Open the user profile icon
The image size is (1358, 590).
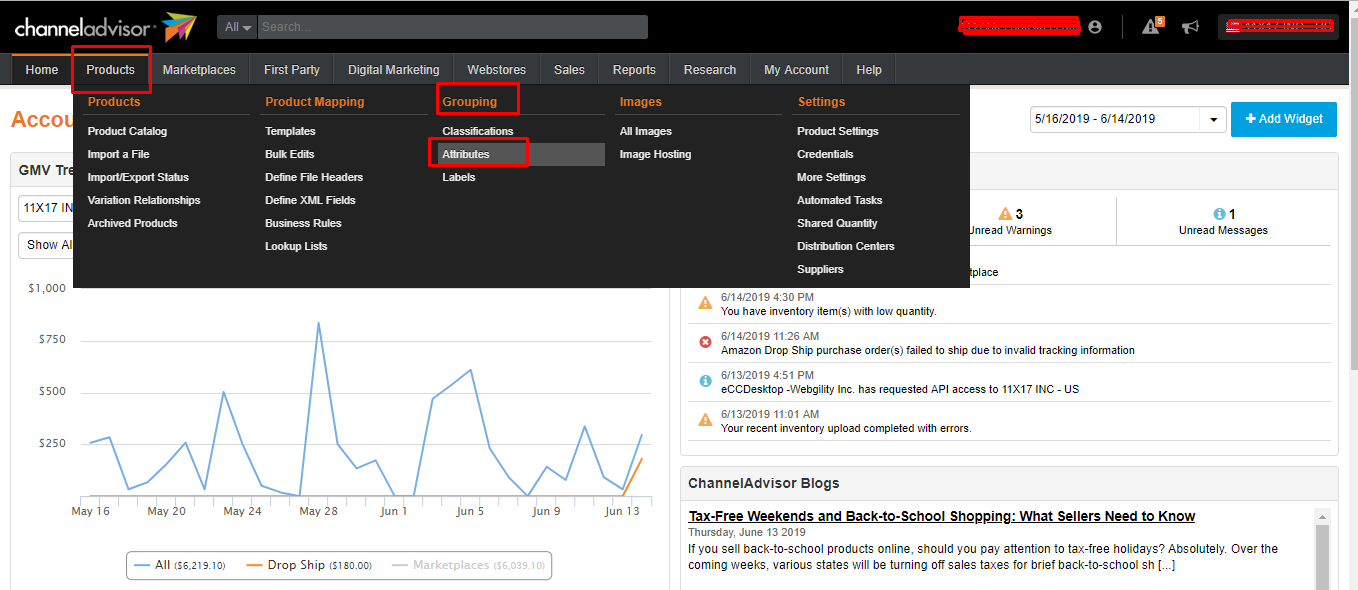(1095, 27)
